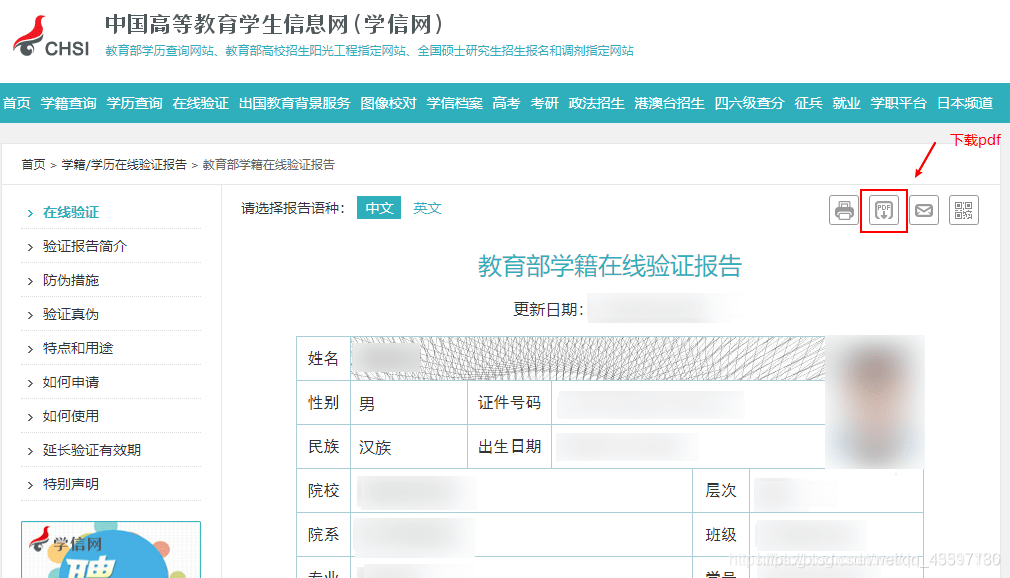Click the 汉族 ethnicity value cell
This screenshot has width=1010, height=578.
(x=409, y=447)
